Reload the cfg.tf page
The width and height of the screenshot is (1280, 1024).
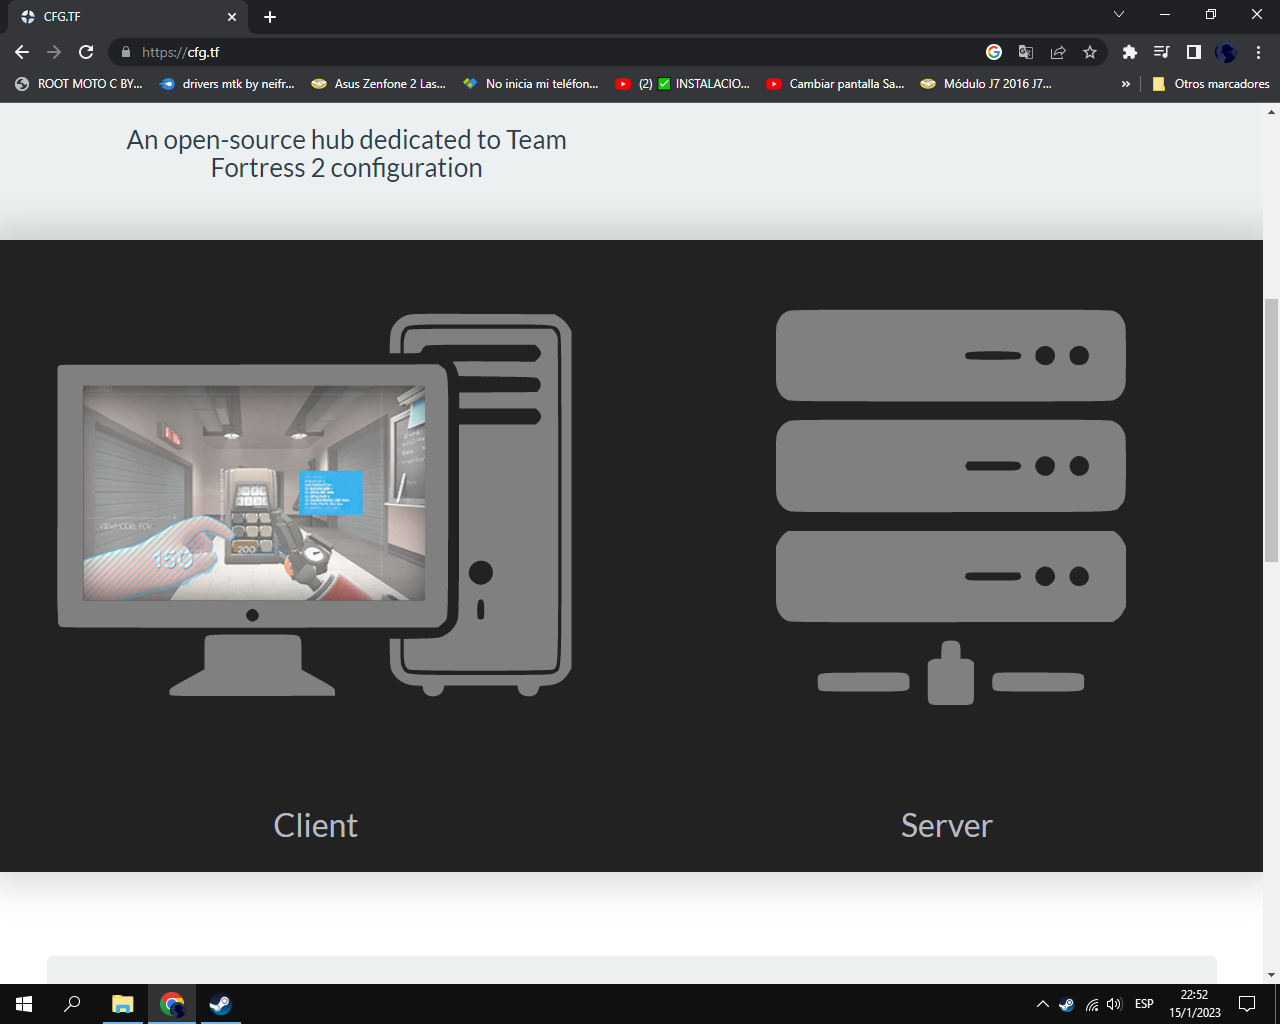86,52
